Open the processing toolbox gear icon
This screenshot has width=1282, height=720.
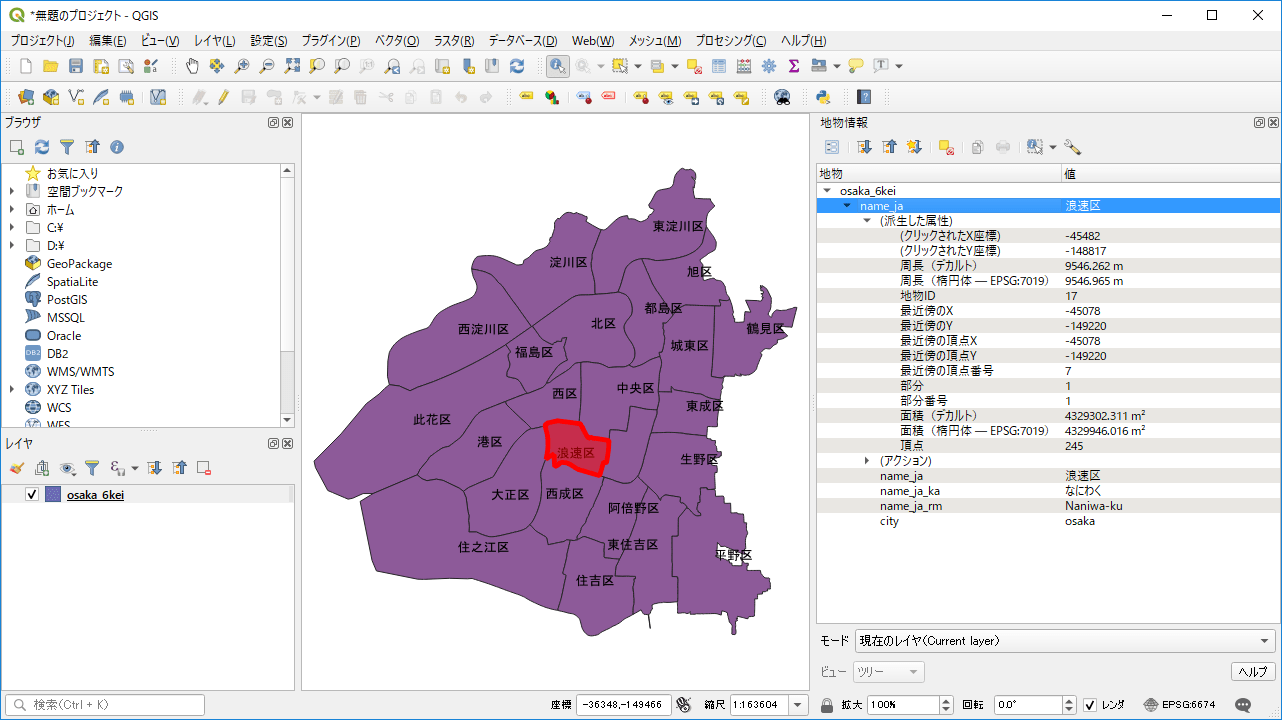click(769, 66)
